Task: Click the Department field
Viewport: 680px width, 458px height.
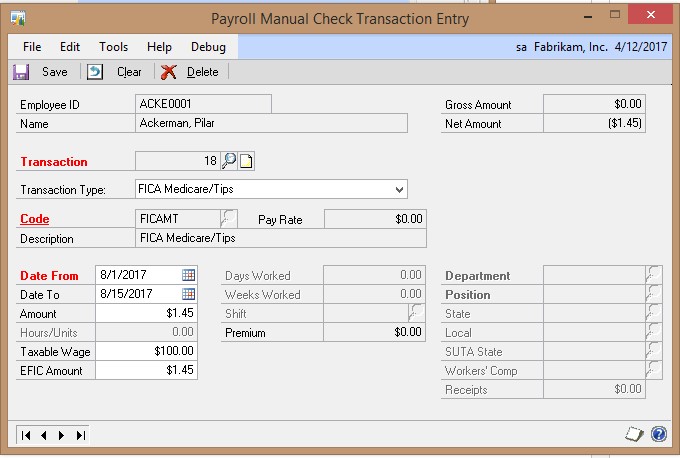Action: click(x=595, y=275)
